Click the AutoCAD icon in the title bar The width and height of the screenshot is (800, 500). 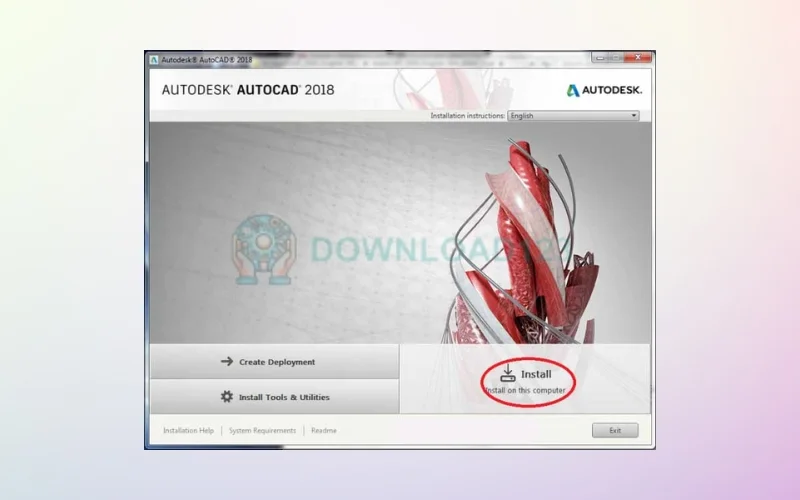tap(154, 59)
